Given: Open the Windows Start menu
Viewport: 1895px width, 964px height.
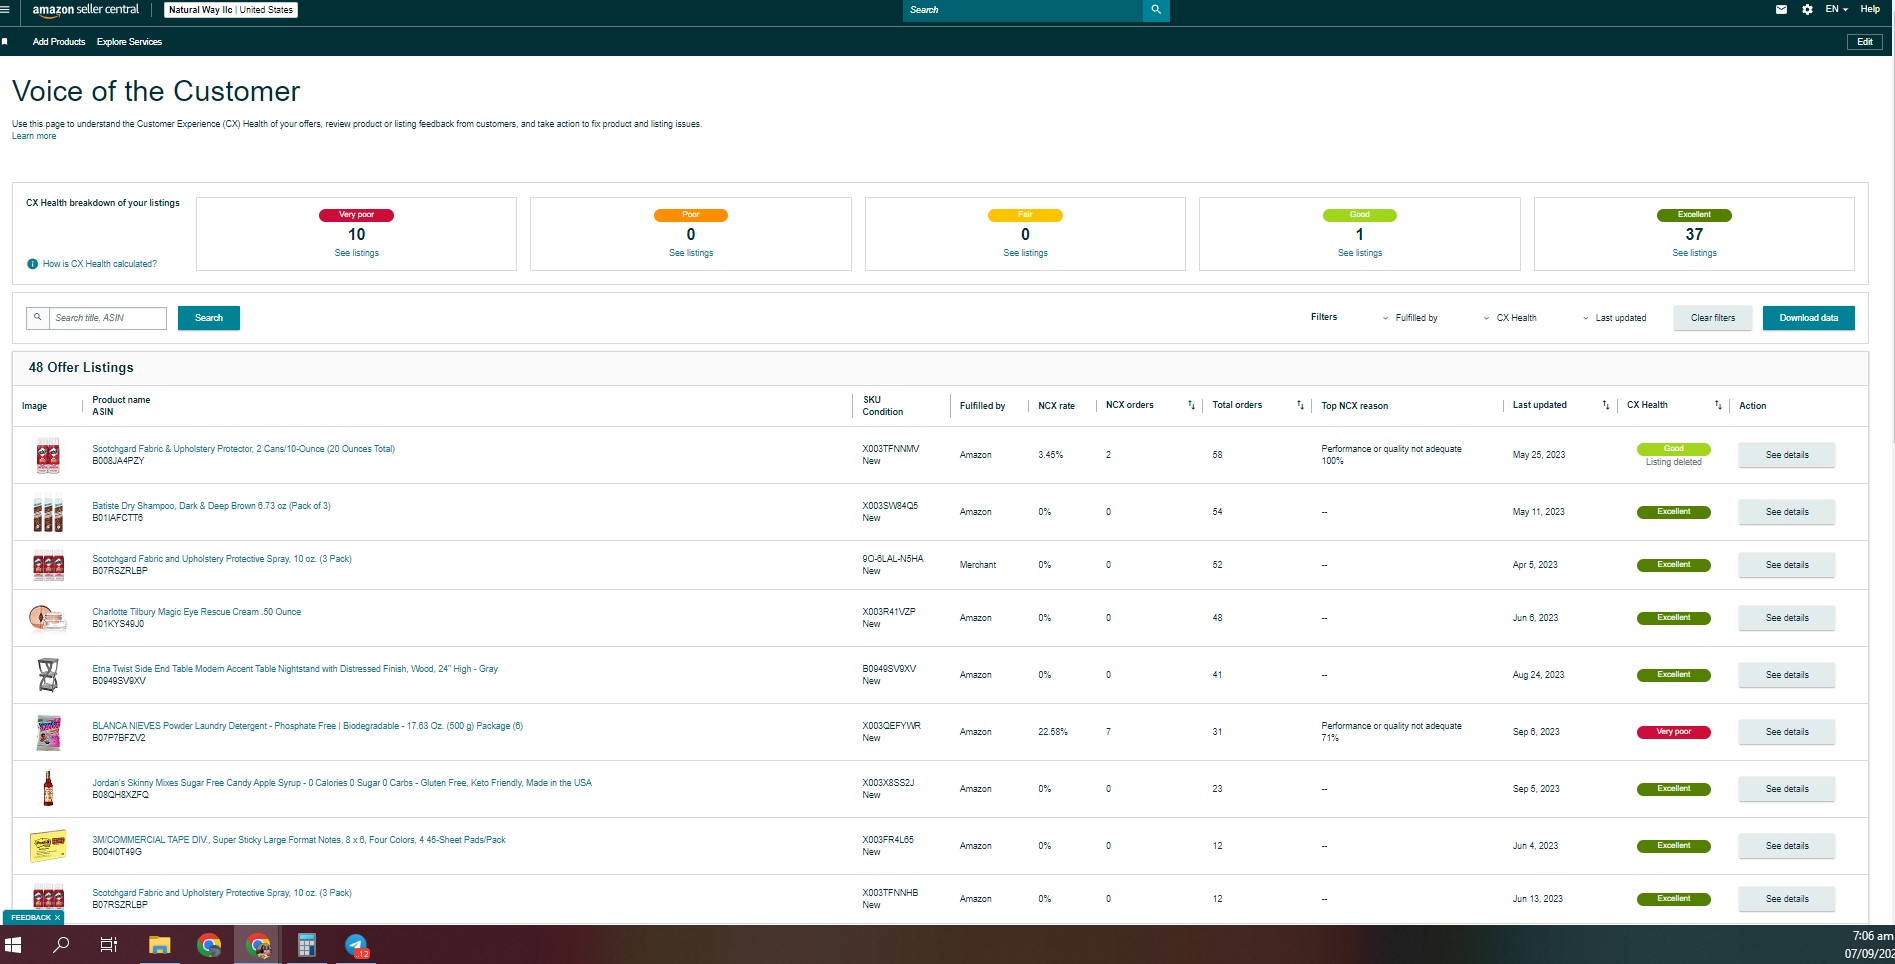Looking at the screenshot, I should 13,944.
